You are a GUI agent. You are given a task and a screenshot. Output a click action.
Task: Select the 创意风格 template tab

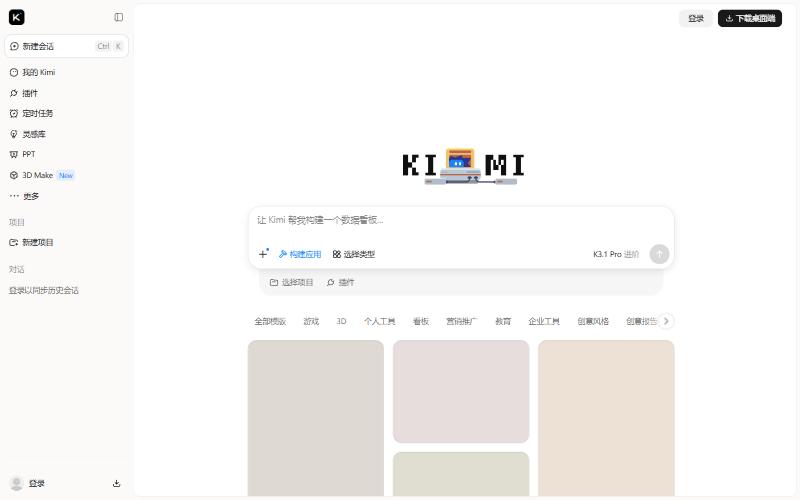click(x=593, y=321)
